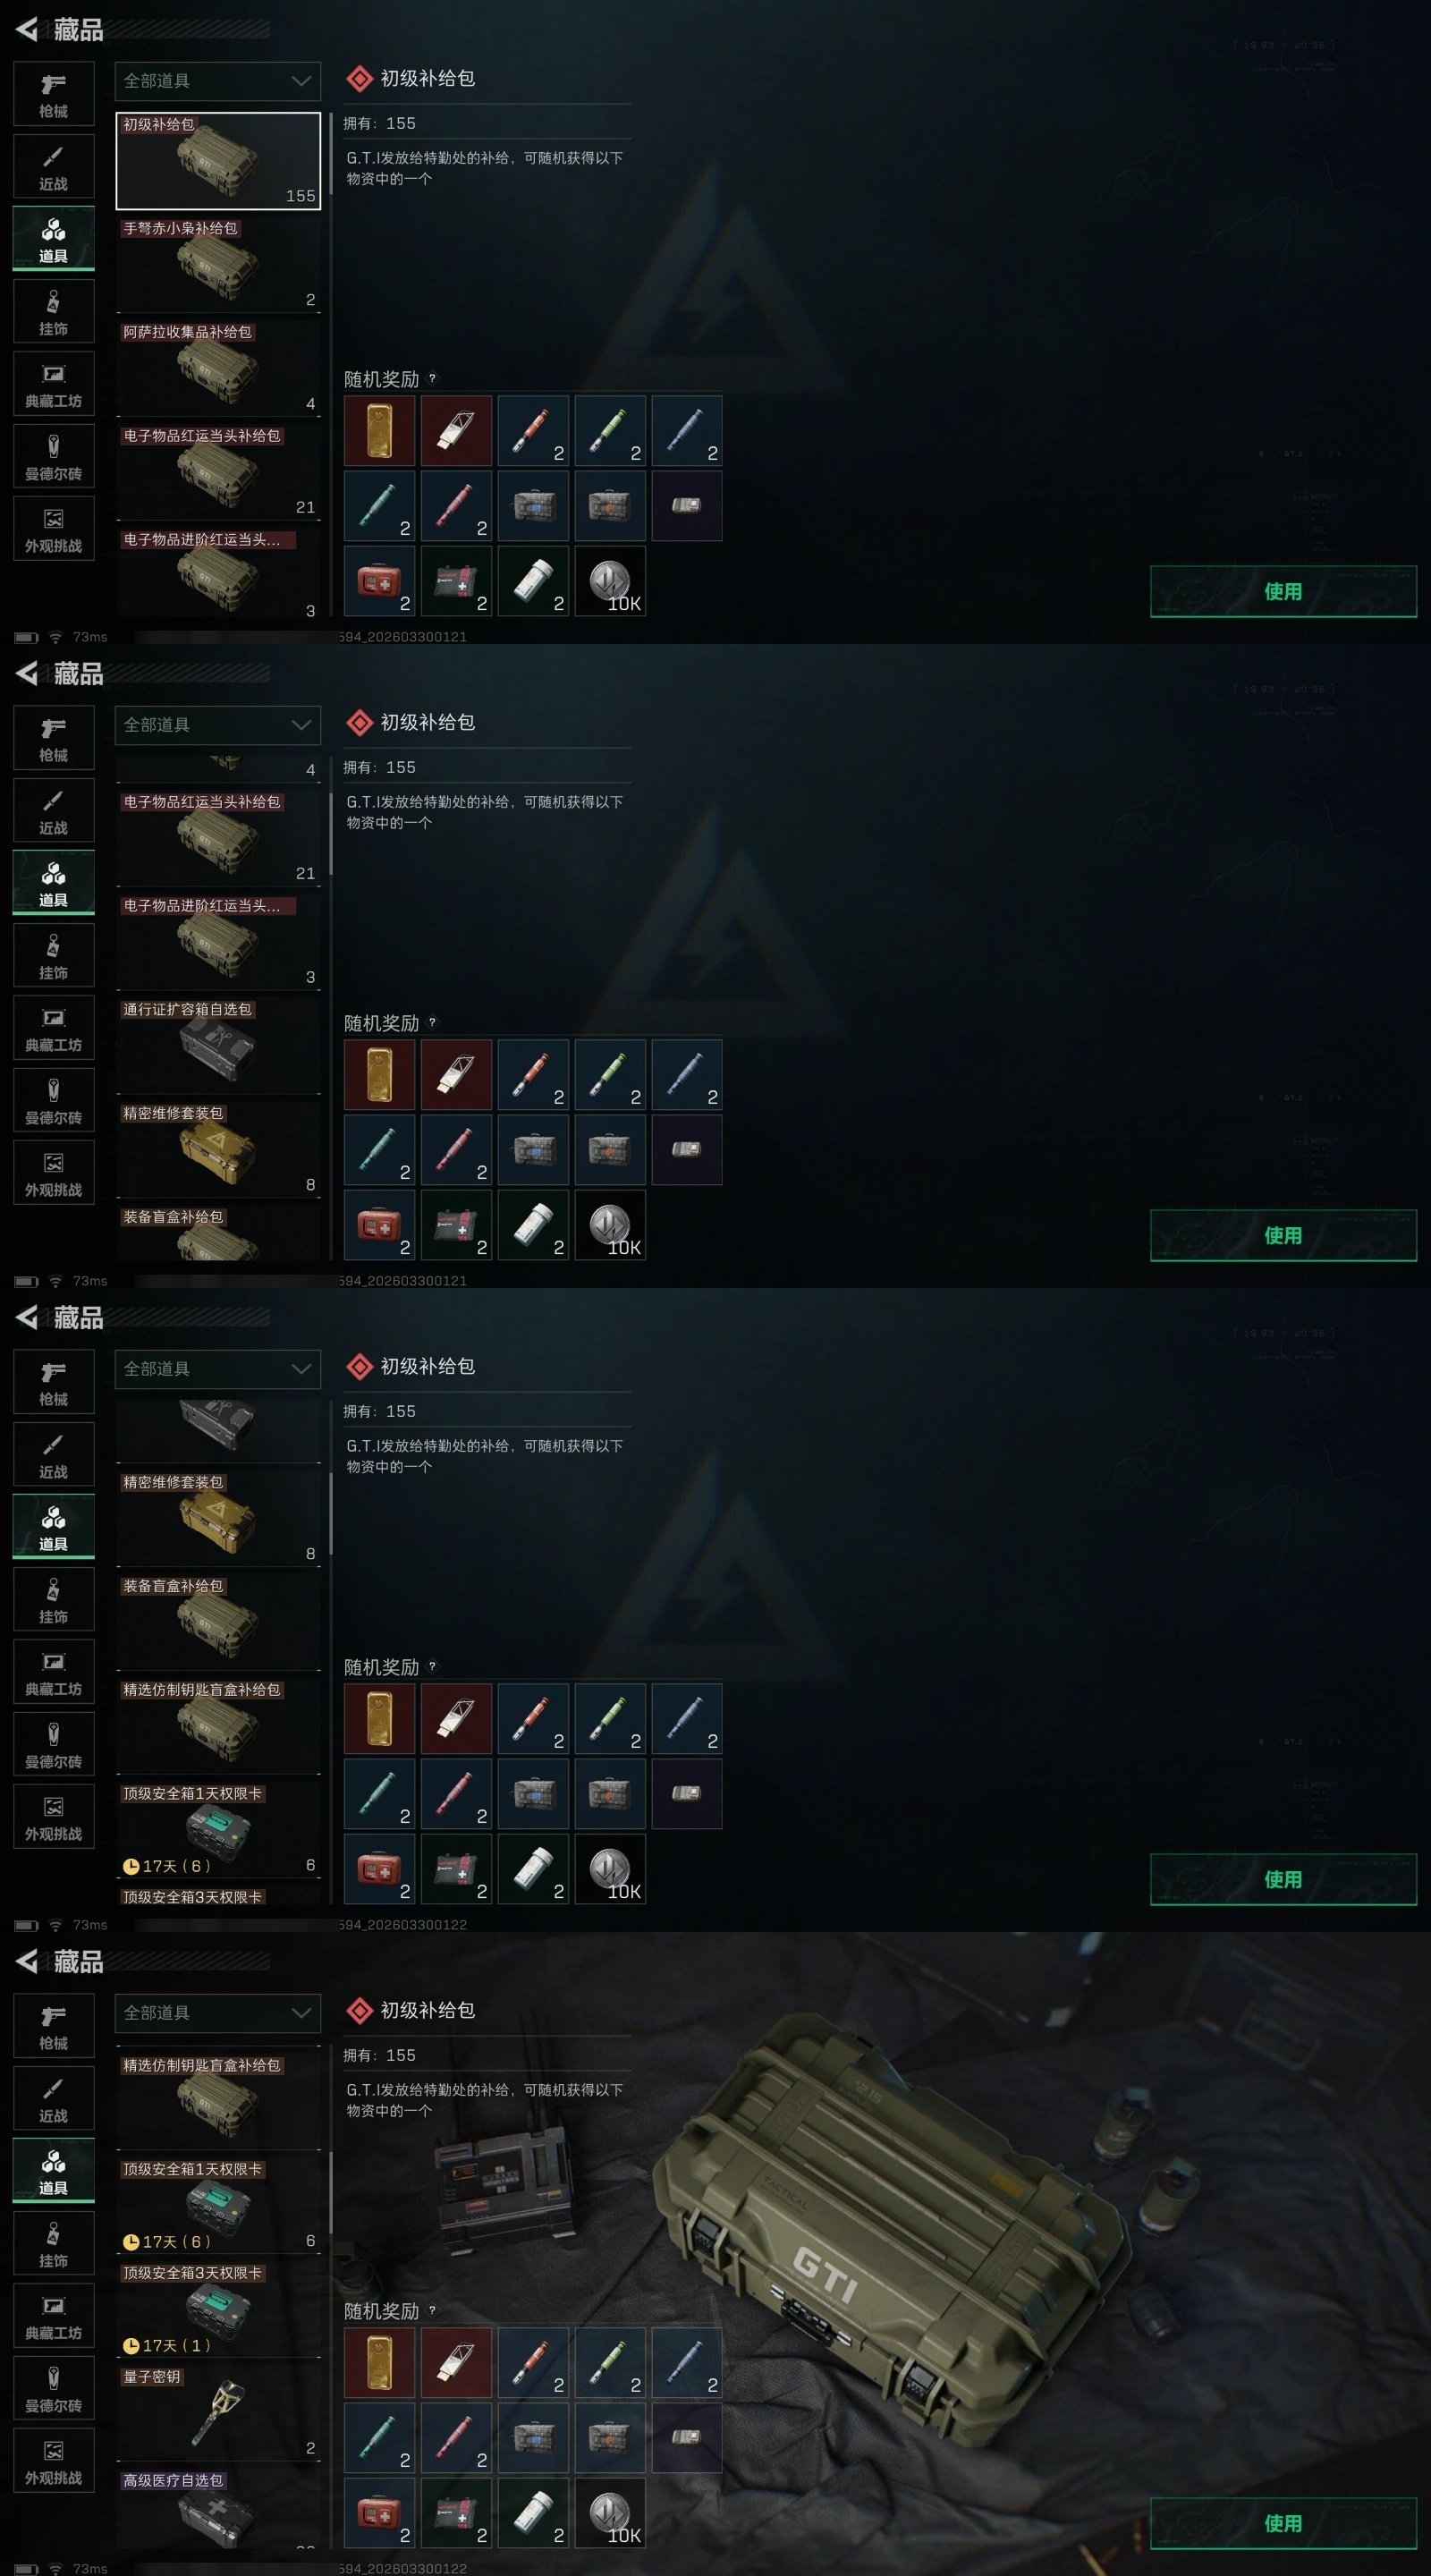
Task: Open 全部道具 dropdown above 电子物品红运当头补给包 and 通行证扩容箱自选包
Action: (x=218, y=725)
